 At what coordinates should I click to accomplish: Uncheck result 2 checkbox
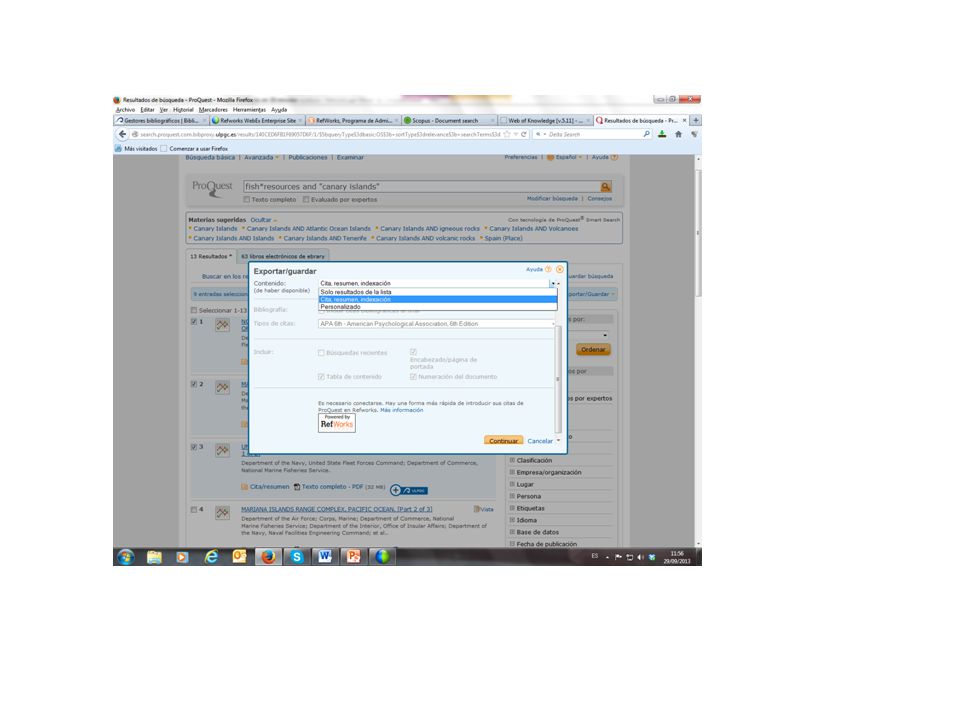[x=194, y=384]
